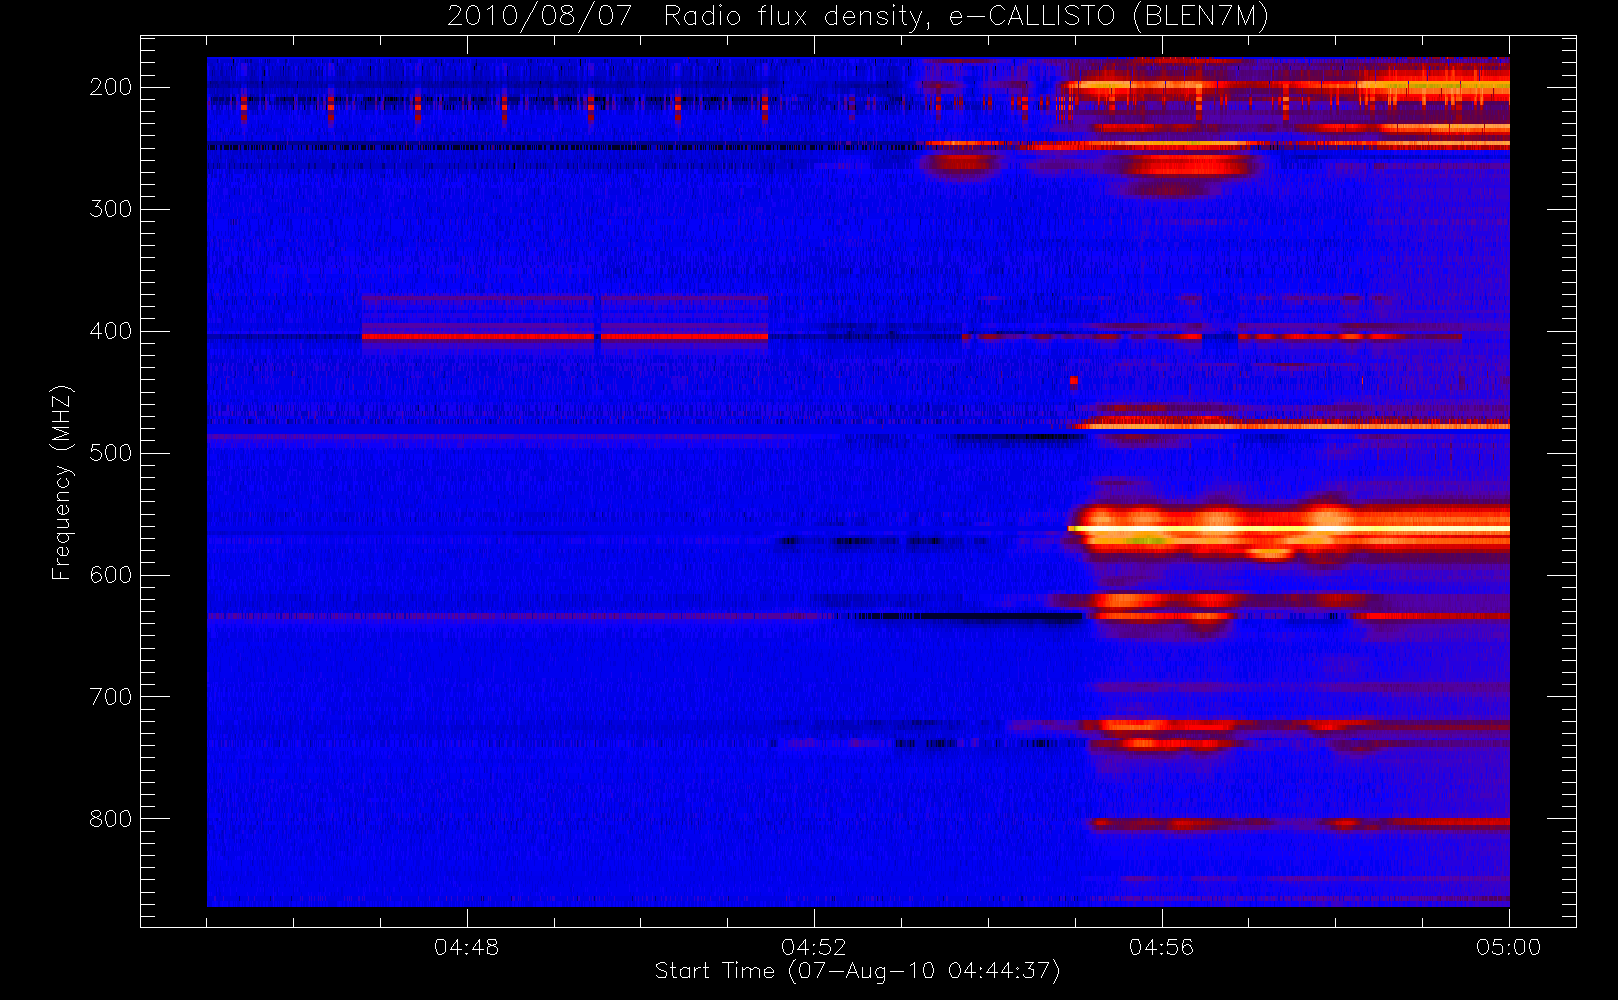Select the 400 frequency axis label
This screenshot has height=1000, width=1618.
click(x=110, y=331)
